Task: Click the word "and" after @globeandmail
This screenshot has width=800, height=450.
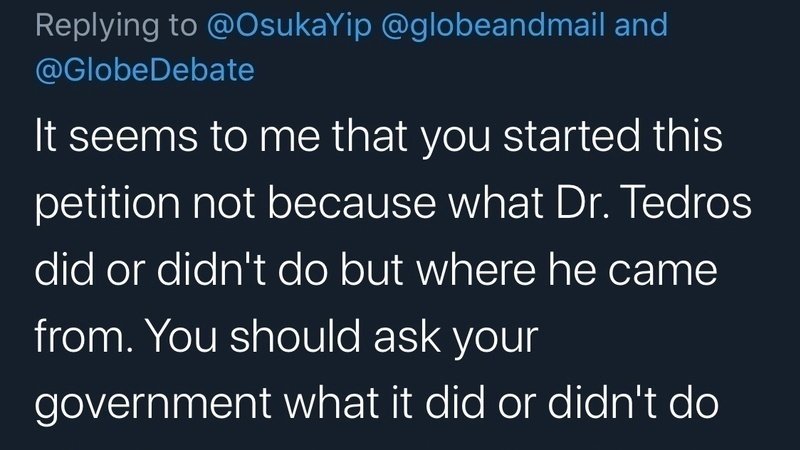Action: pyautogui.click(x=641, y=25)
